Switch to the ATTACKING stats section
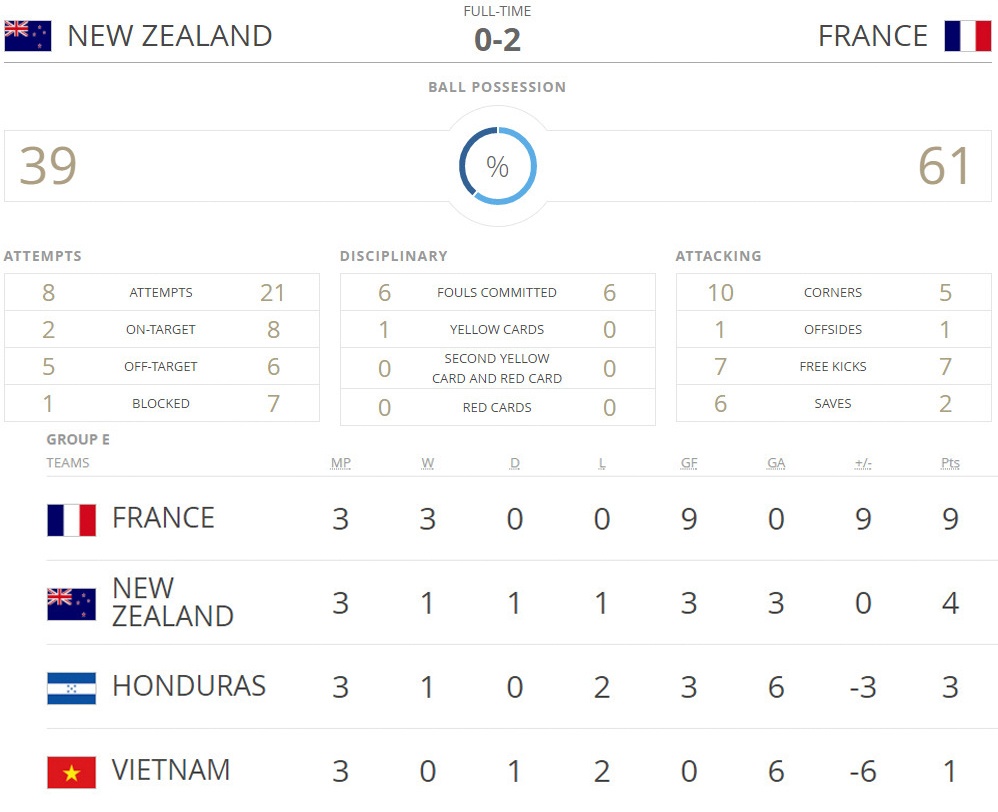 [718, 256]
